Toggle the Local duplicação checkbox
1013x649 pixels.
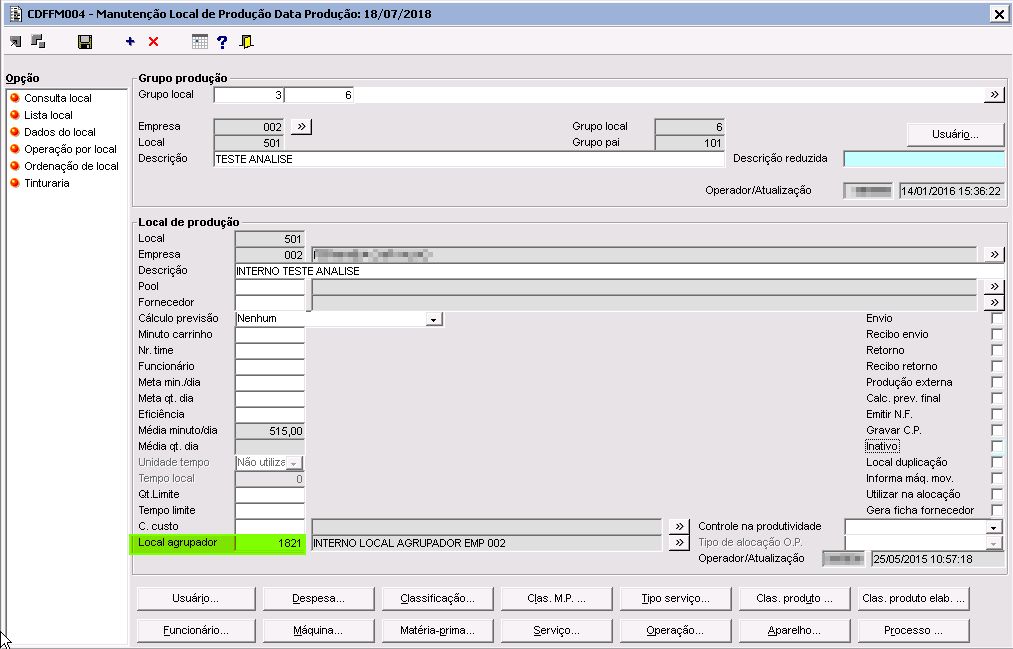(x=997, y=462)
